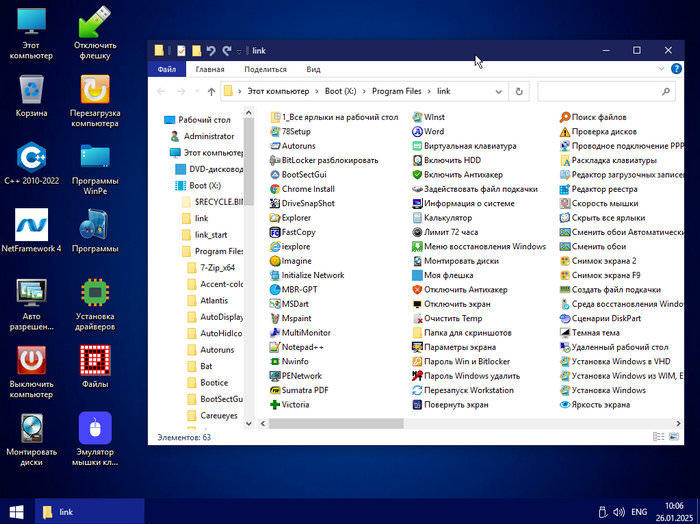
Task: Switch to the Вид ribbon tab
Action: pos(313,69)
